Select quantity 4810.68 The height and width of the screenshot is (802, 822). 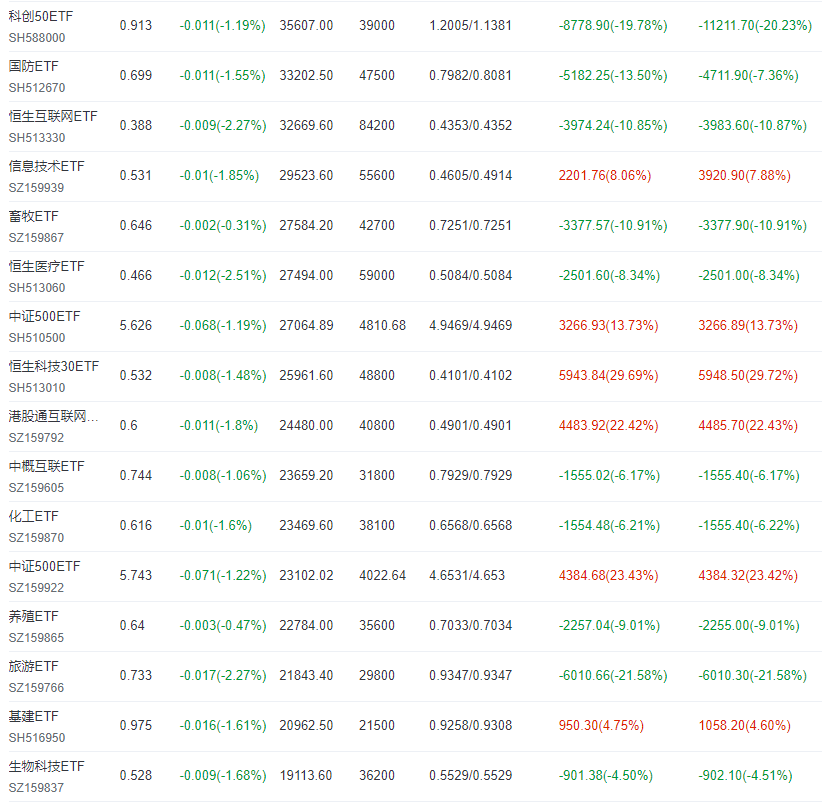click(x=383, y=326)
